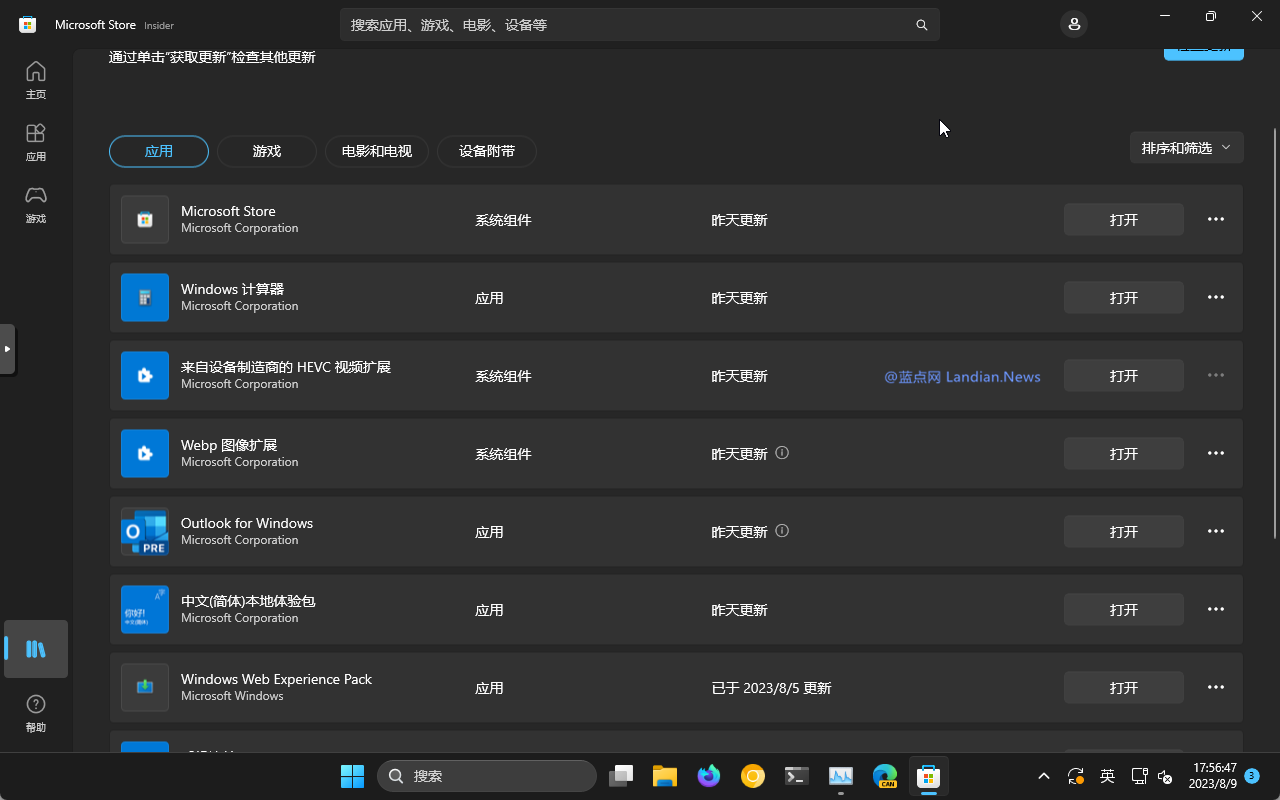Screen dimensions: 1280x800
Task: Open the Apps section in sidebar
Action: pyautogui.click(x=36, y=142)
